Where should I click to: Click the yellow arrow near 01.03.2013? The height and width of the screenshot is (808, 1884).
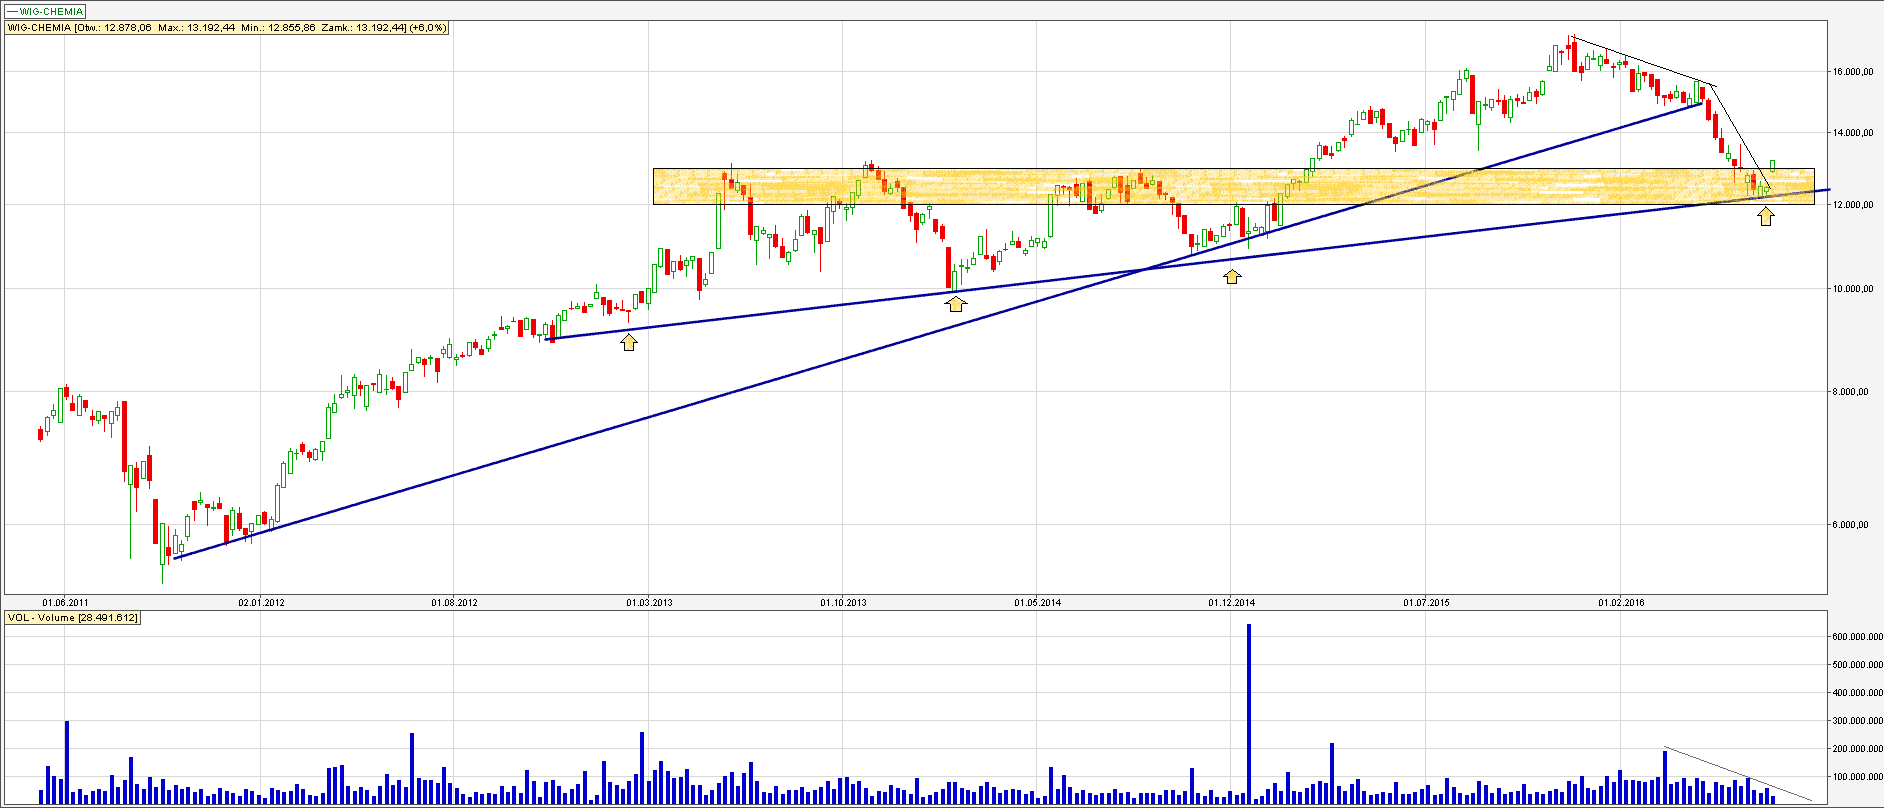point(628,343)
